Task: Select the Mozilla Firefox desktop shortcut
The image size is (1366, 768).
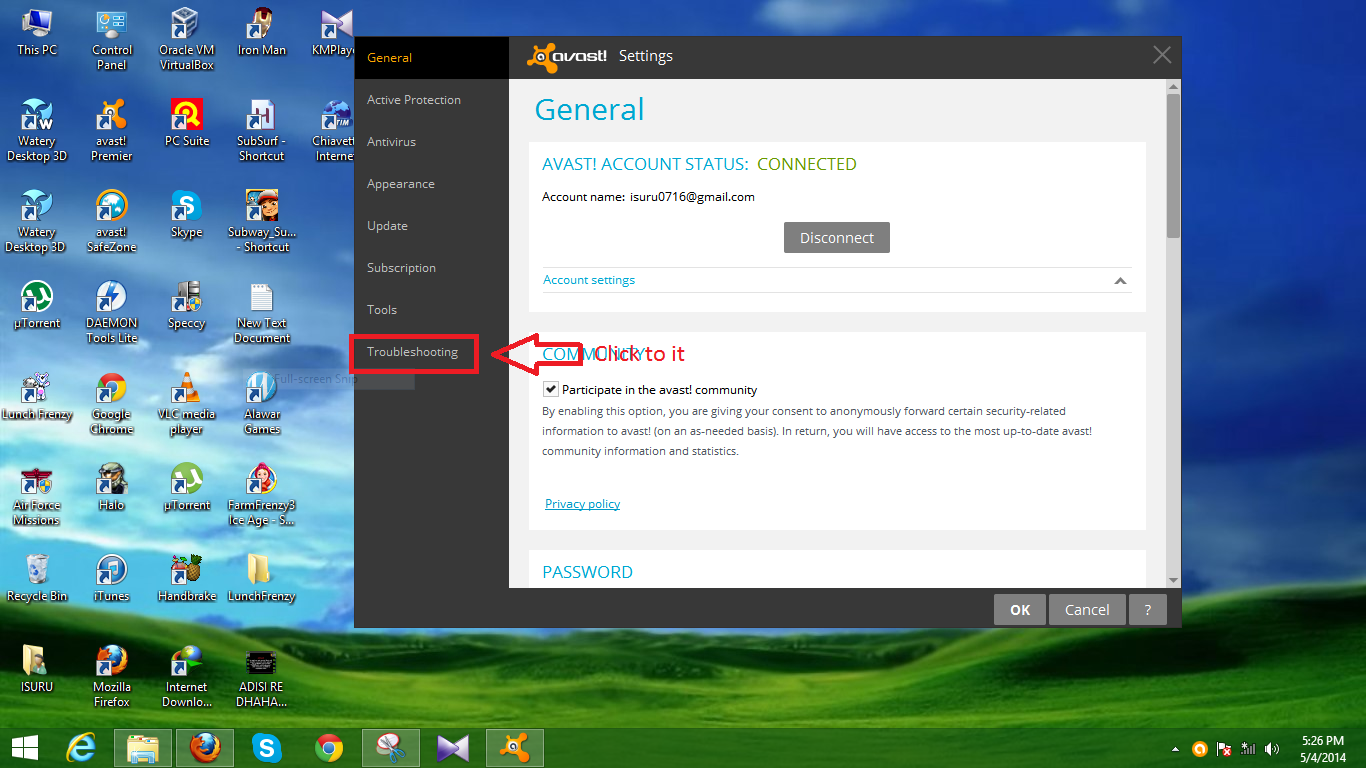Action: 112,676
